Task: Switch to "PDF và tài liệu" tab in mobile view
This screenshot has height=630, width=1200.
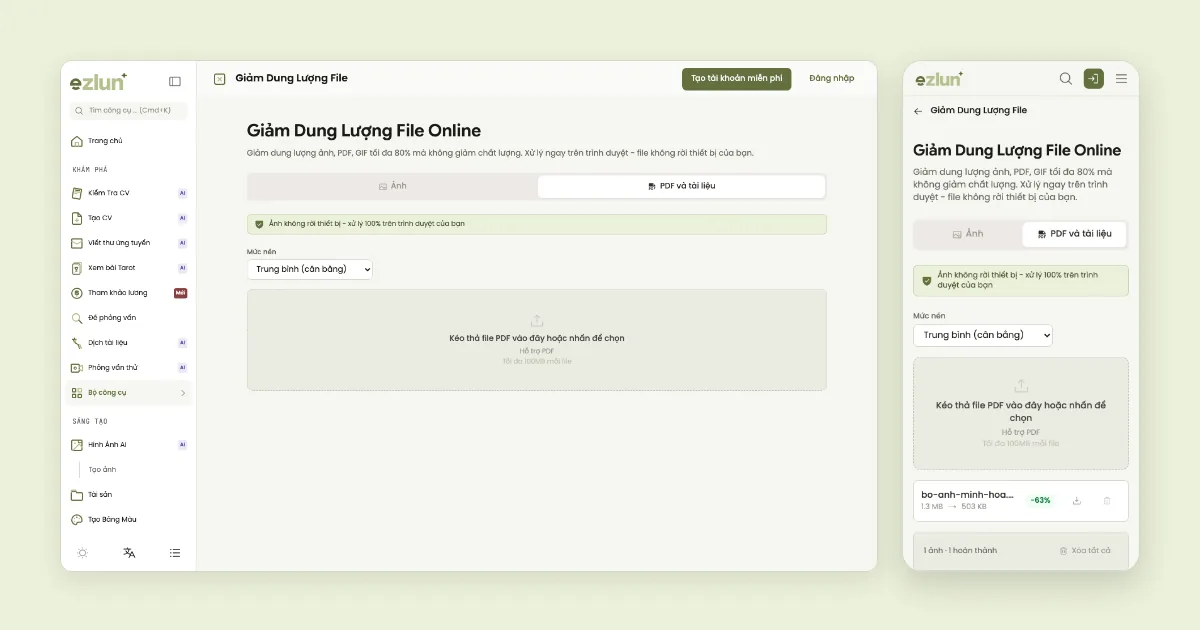Action: point(1075,234)
